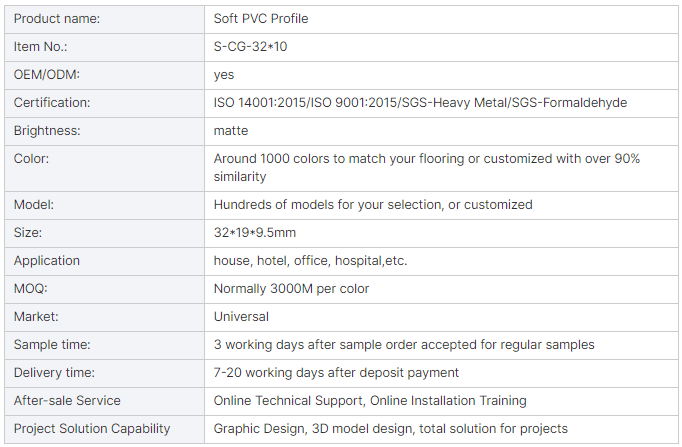This screenshot has height=447, width=682.
Task: Click the "Universal" market value
Action: [x=241, y=317]
